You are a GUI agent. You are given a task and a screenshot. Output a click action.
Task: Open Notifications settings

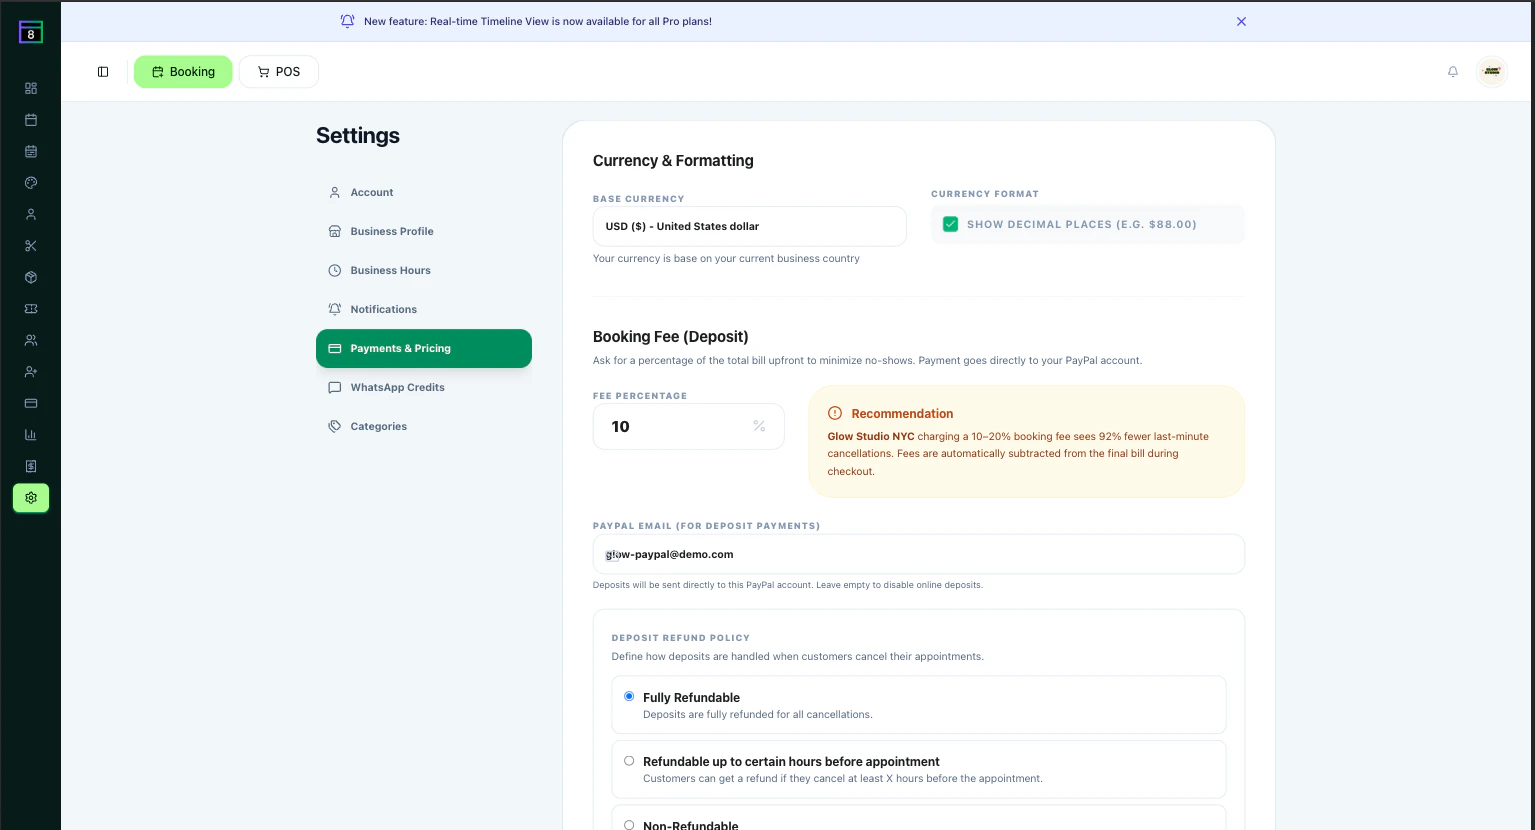[x=424, y=309]
